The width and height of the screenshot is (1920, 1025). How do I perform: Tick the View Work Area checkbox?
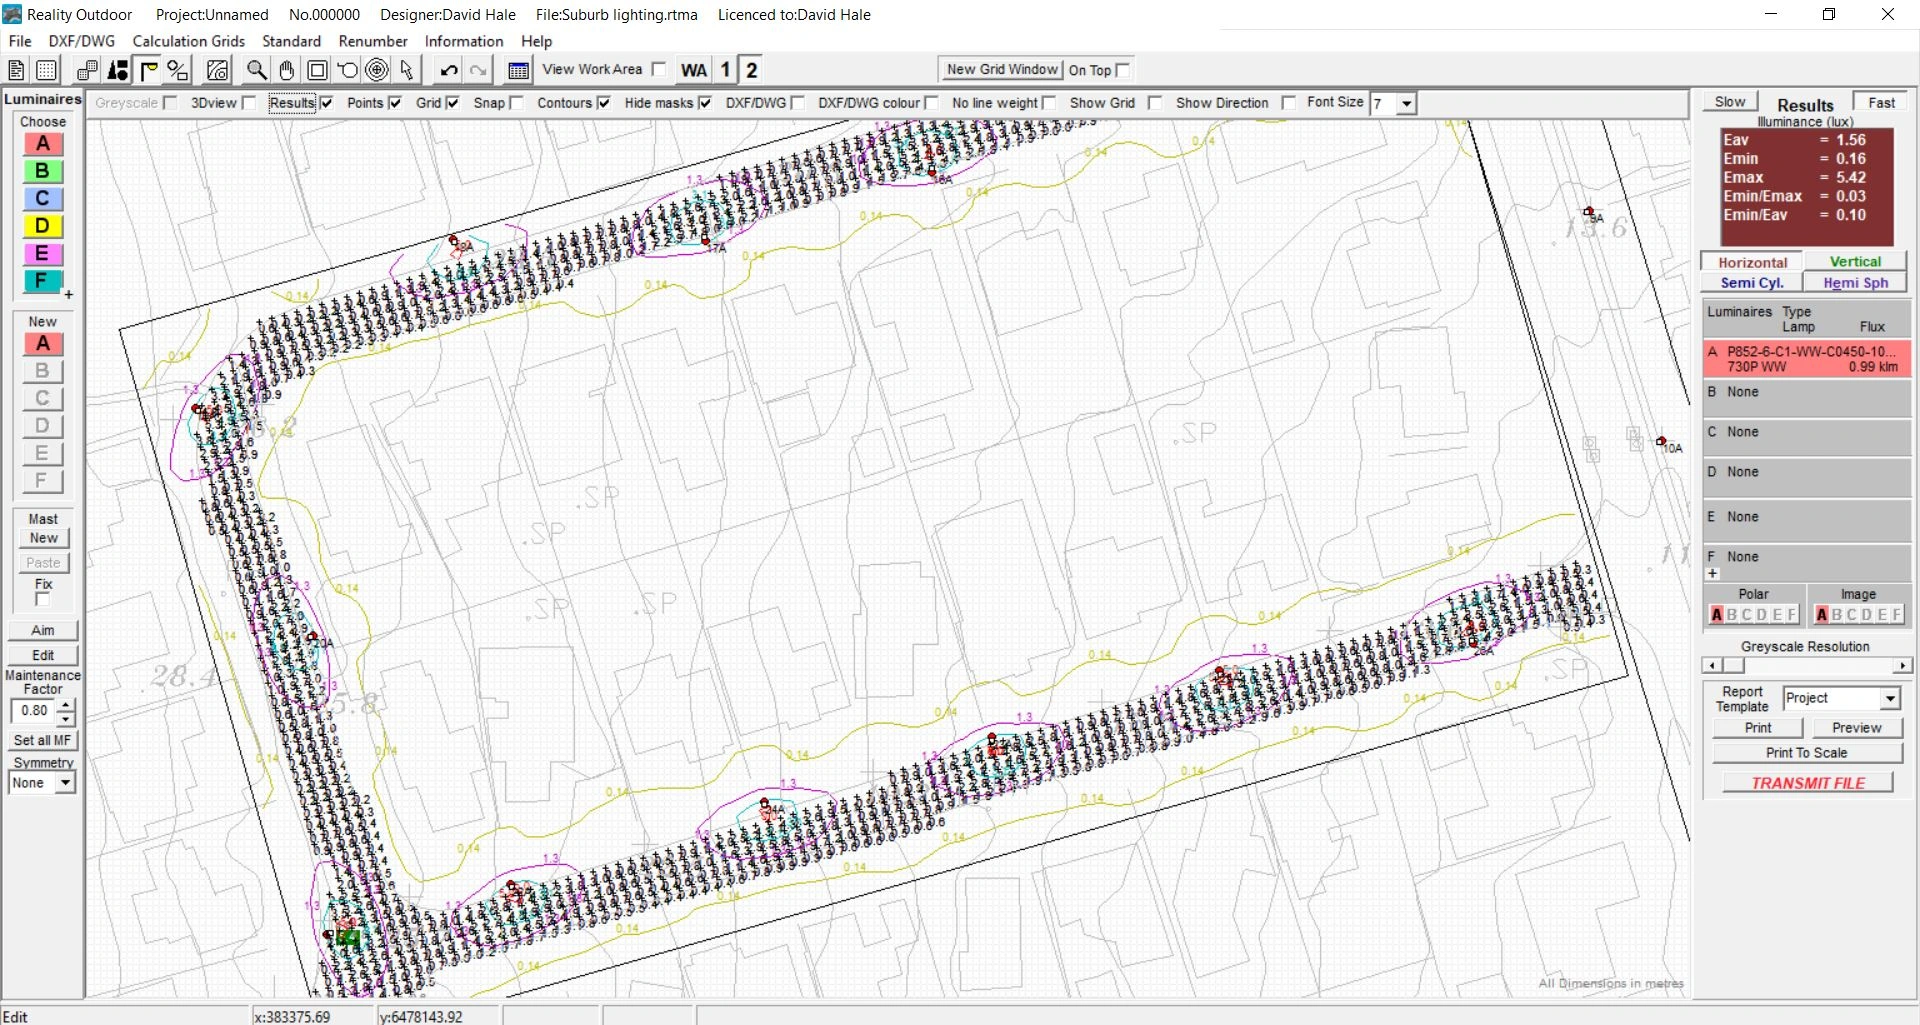tap(658, 69)
